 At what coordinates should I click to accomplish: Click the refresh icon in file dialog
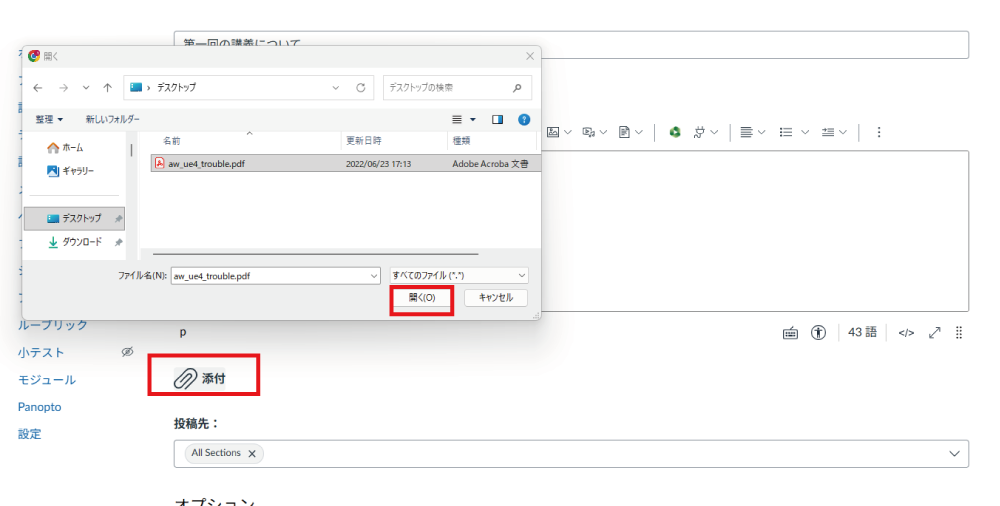(x=361, y=88)
